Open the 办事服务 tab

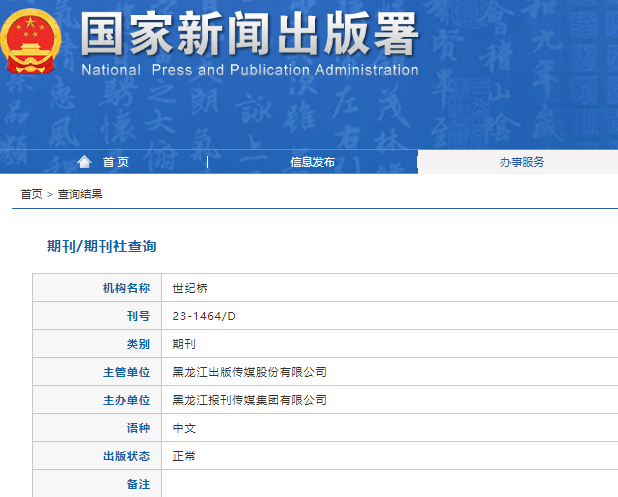point(522,162)
